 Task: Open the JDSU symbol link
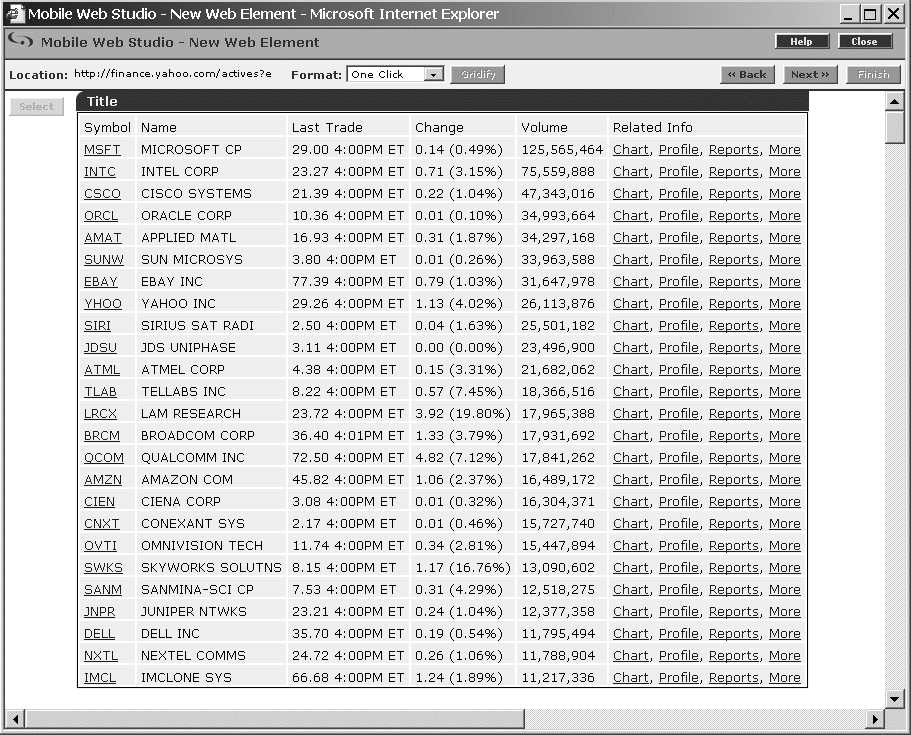point(101,347)
